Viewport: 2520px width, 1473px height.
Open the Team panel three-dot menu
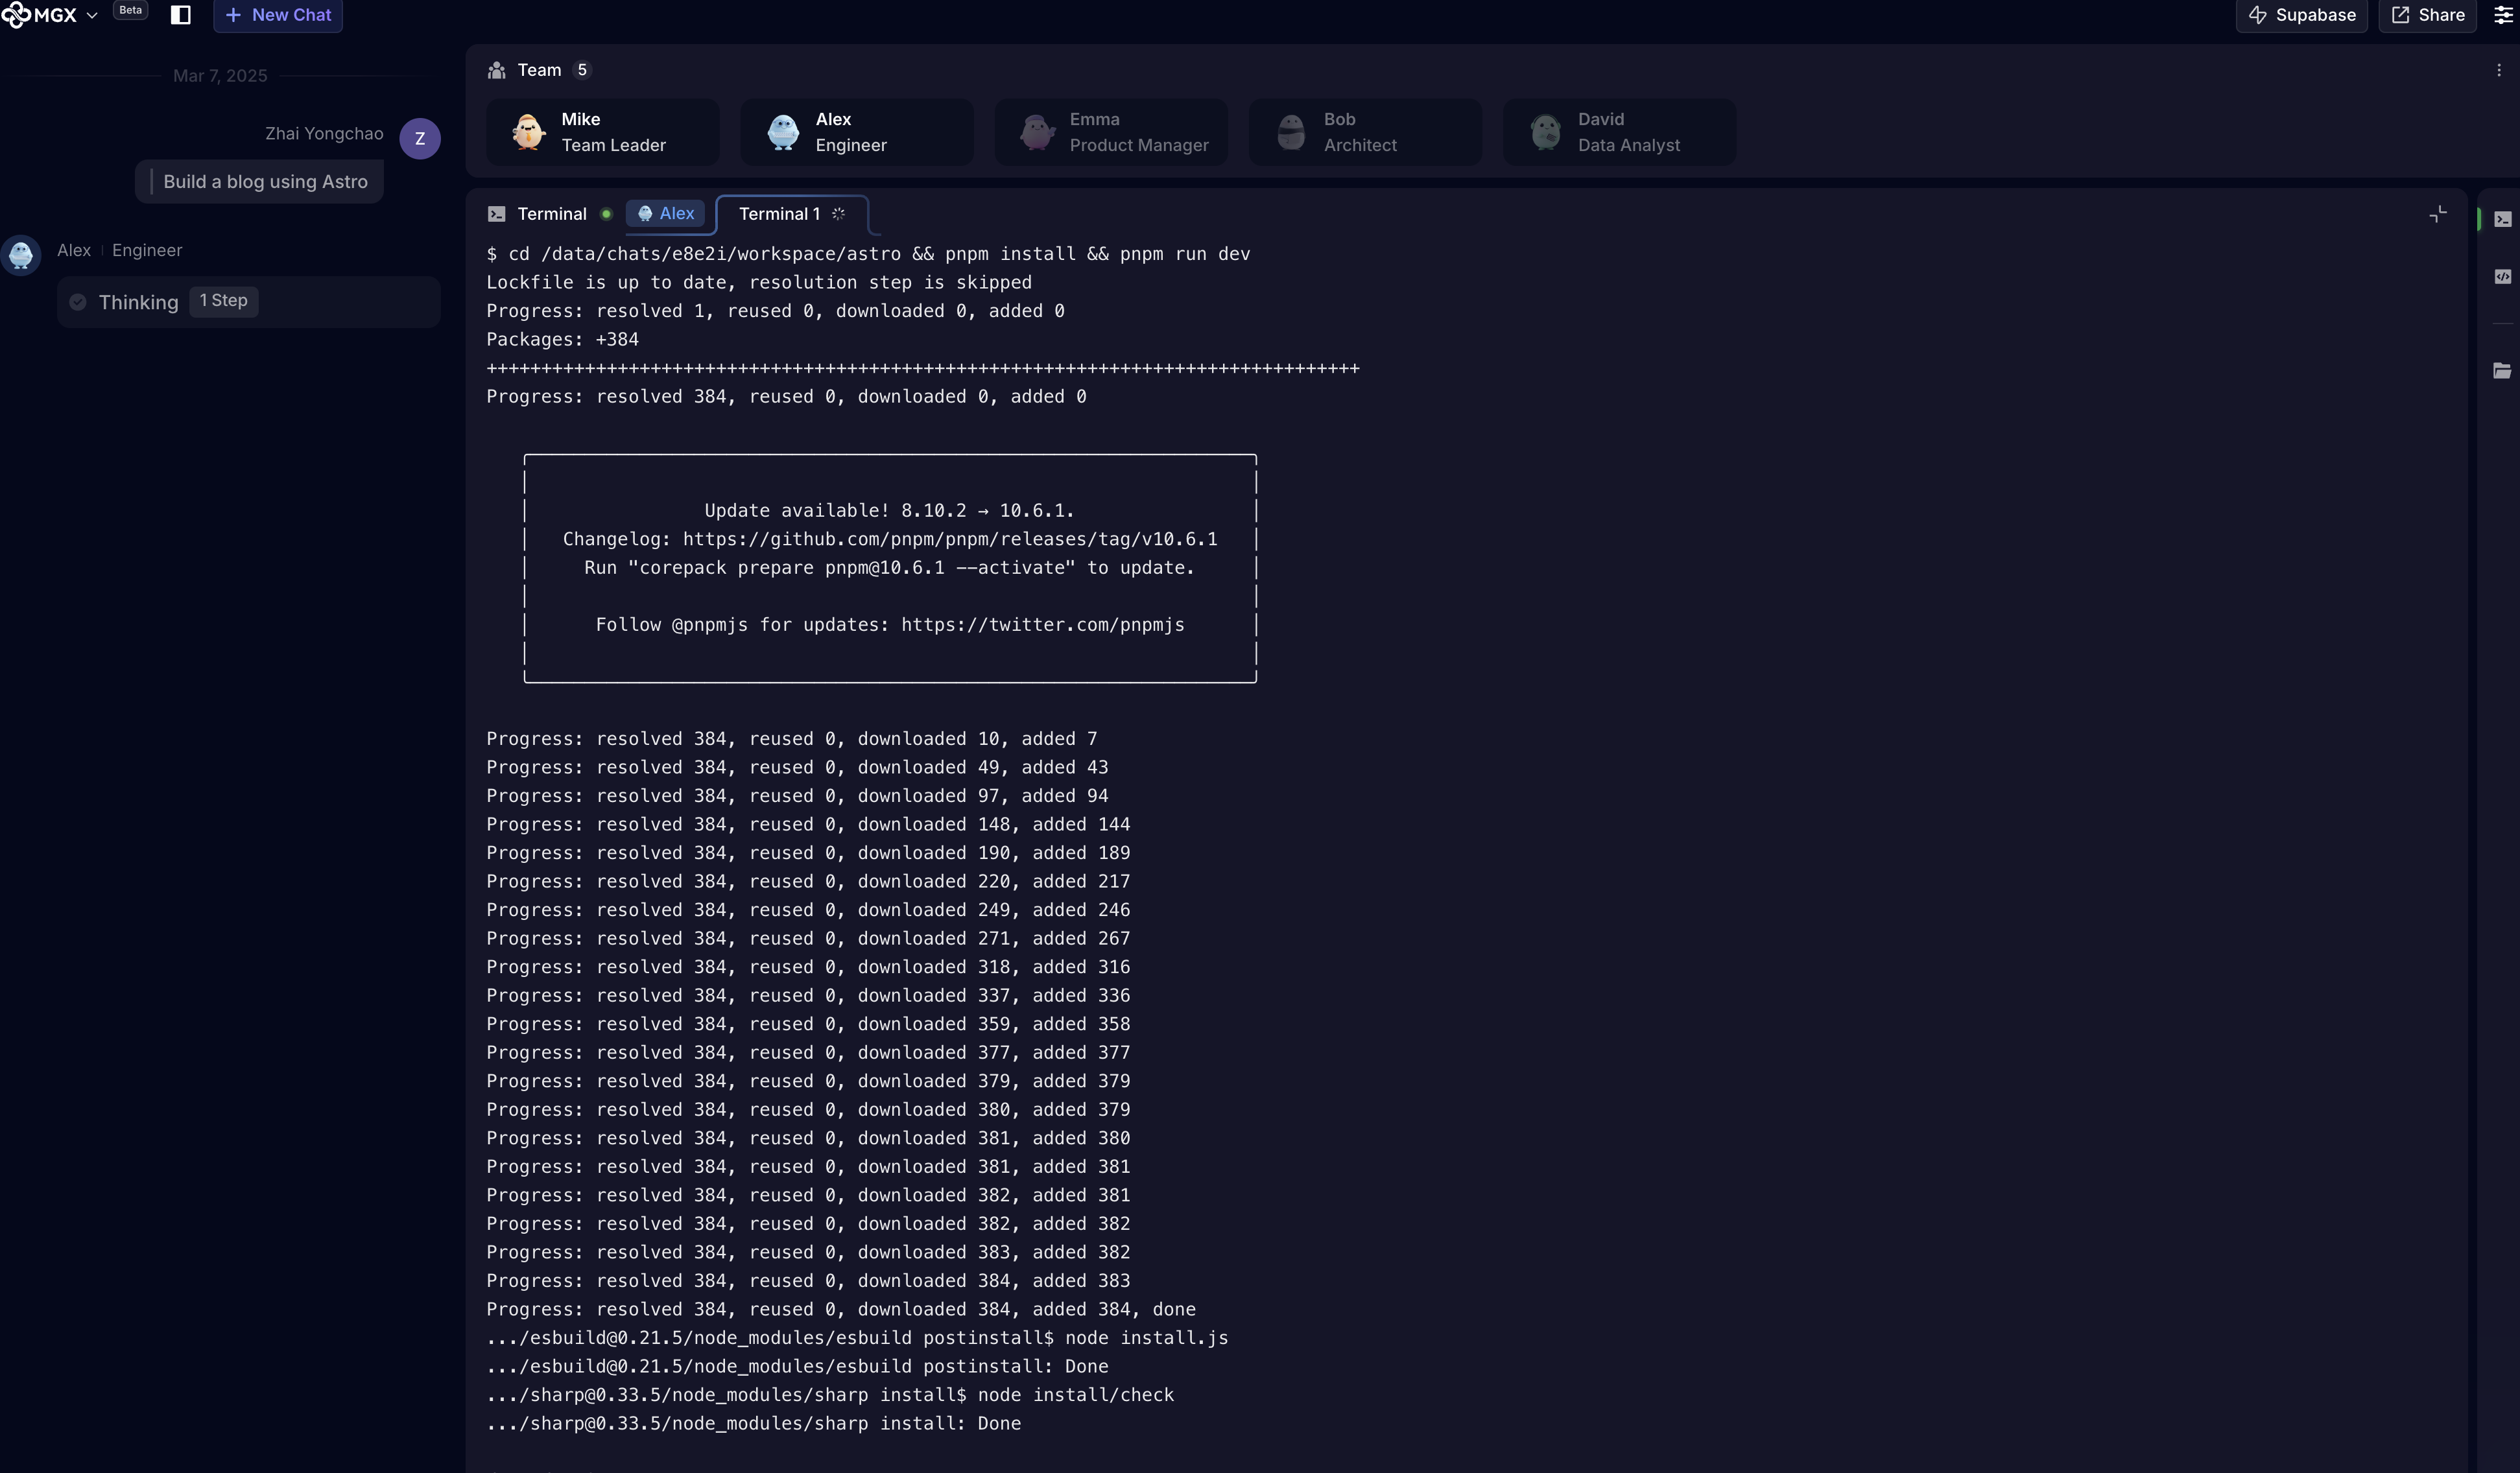click(2498, 70)
